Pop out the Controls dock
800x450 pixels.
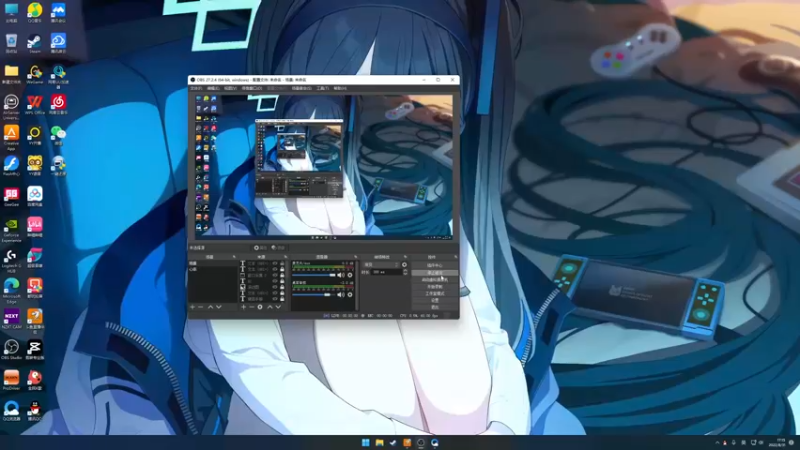point(456,257)
